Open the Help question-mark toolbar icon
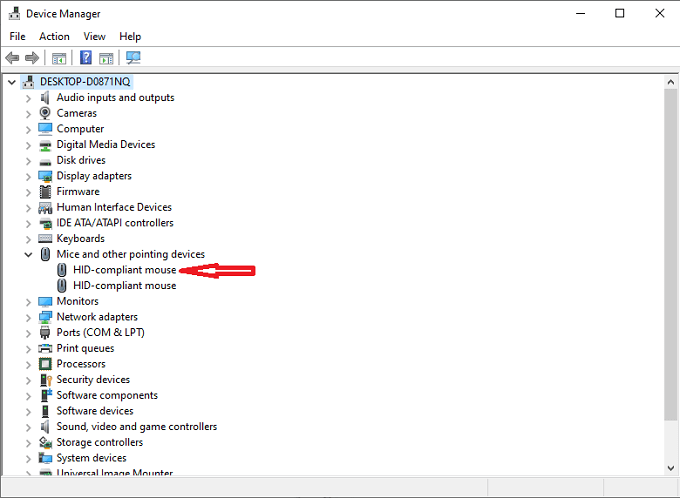 86,57
